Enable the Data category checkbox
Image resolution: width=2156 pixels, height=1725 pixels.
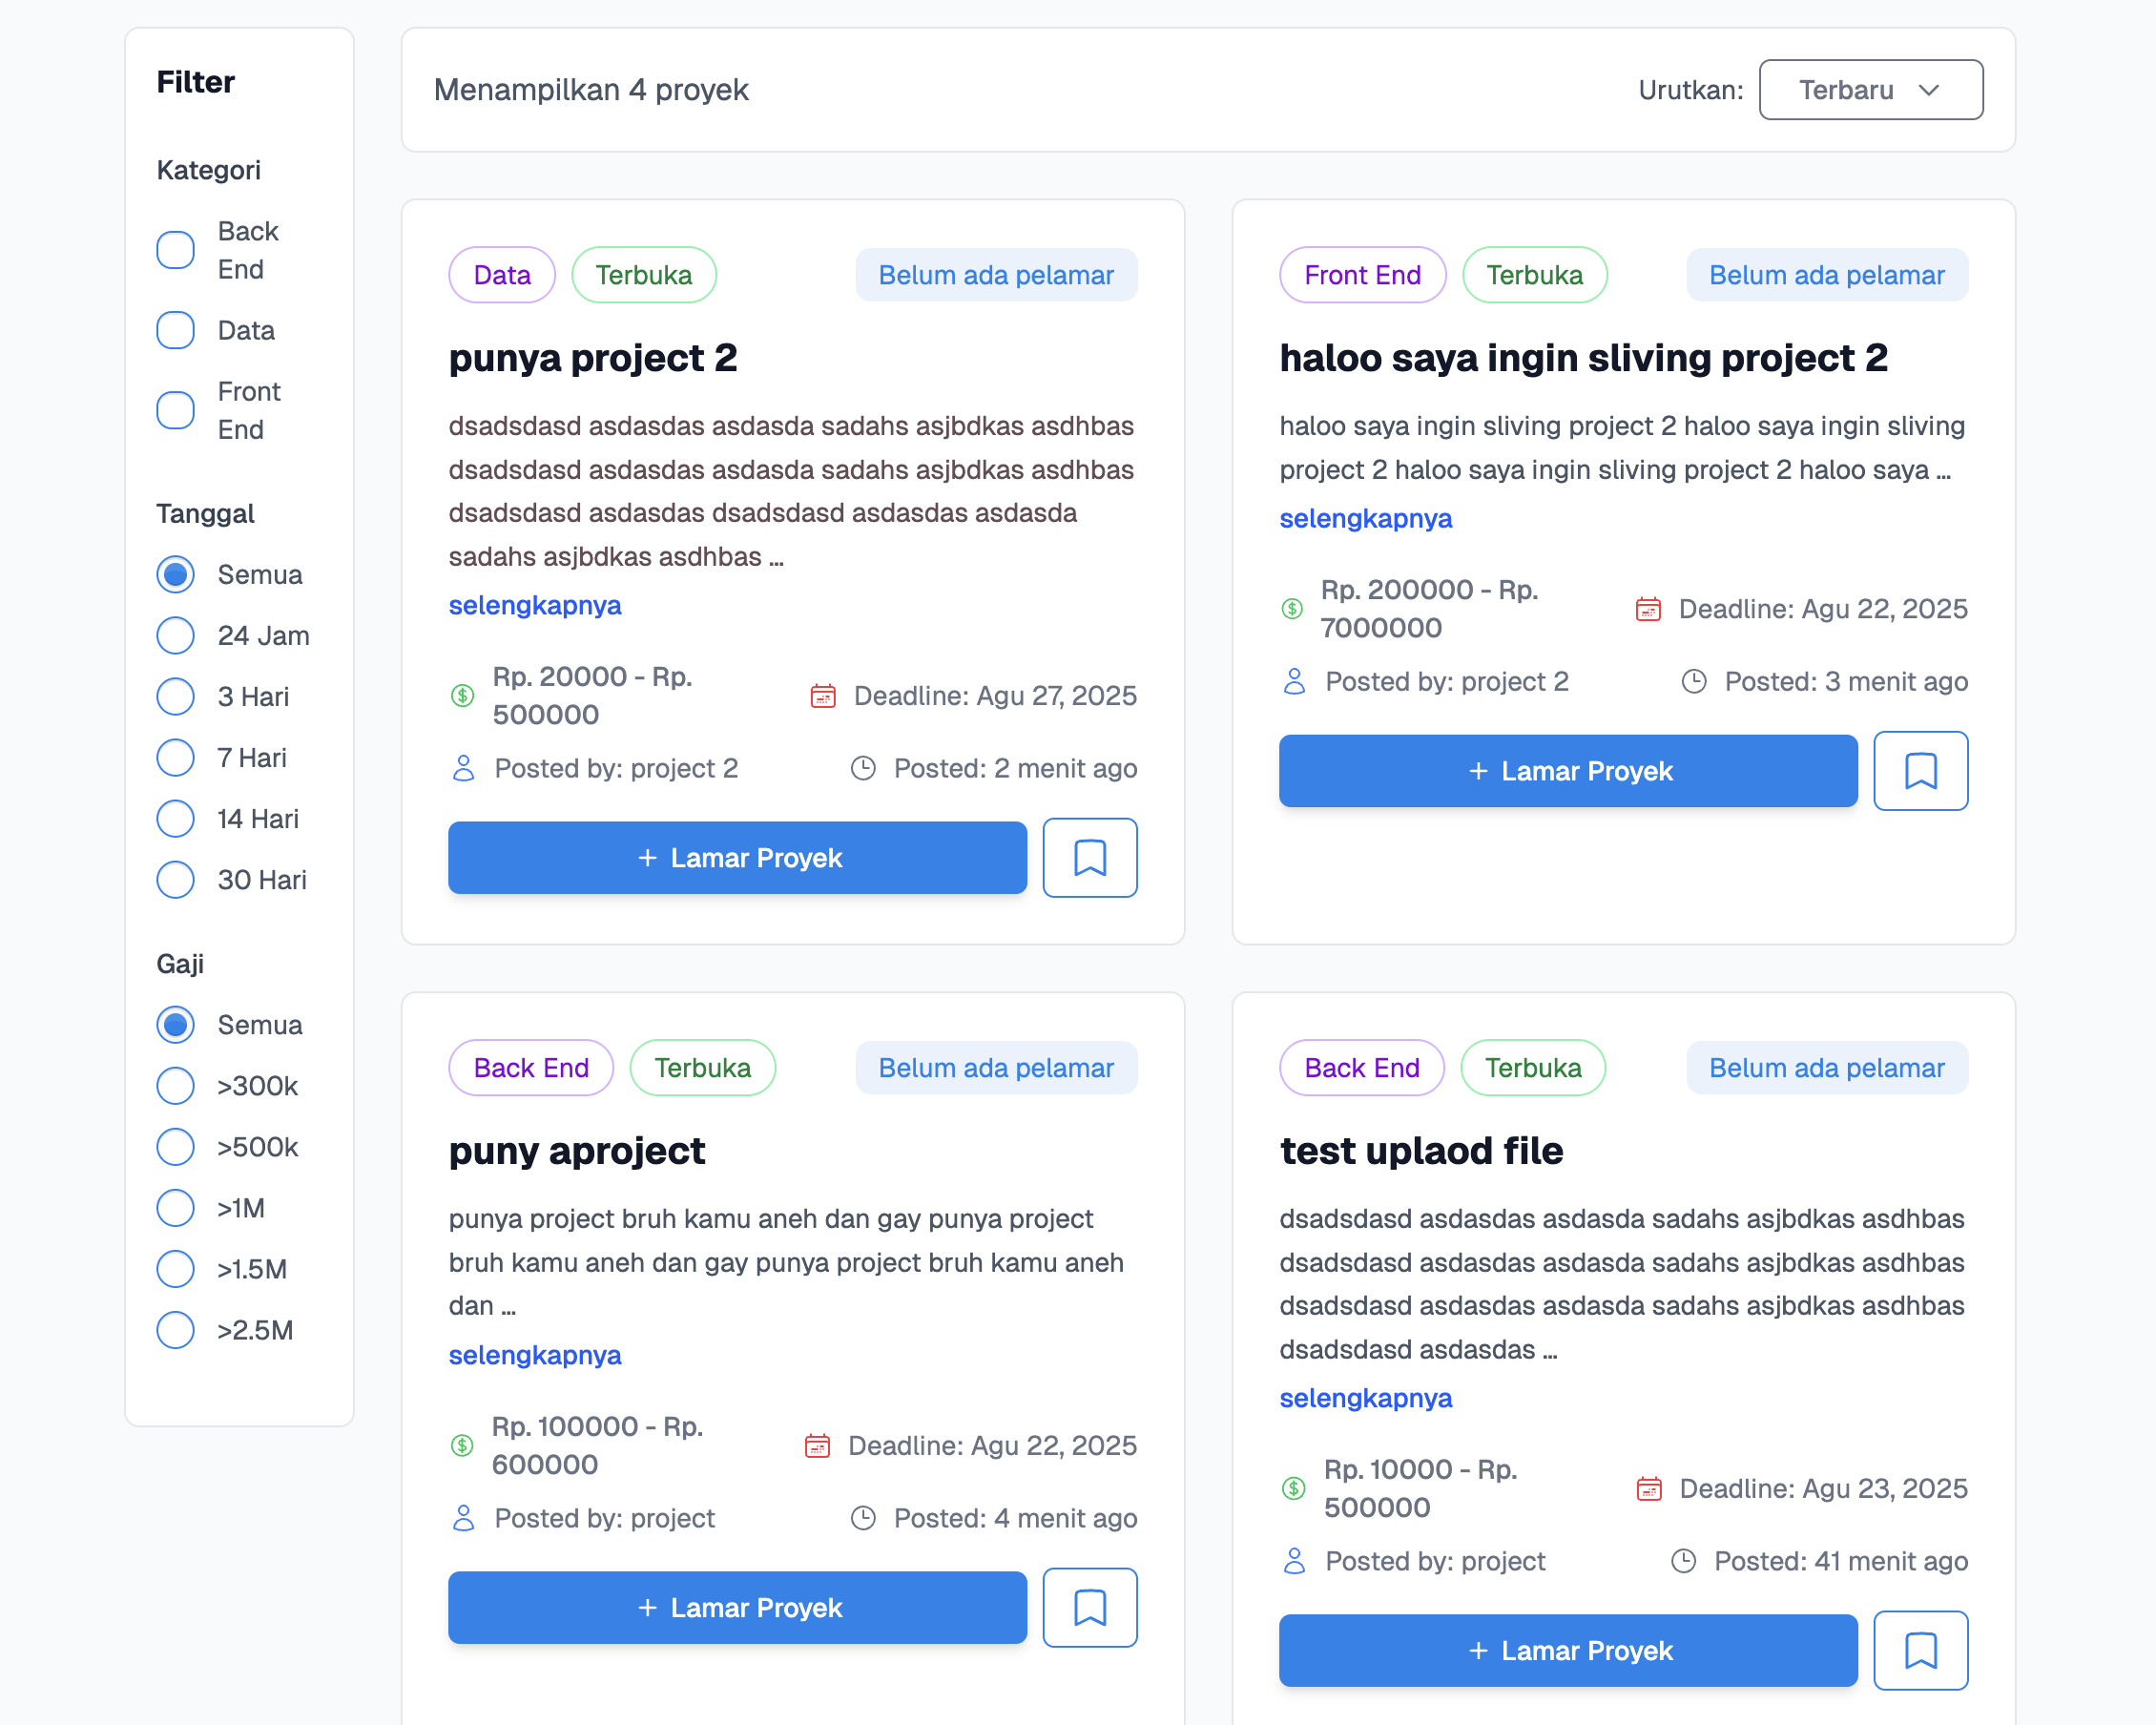[x=176, y=330]
